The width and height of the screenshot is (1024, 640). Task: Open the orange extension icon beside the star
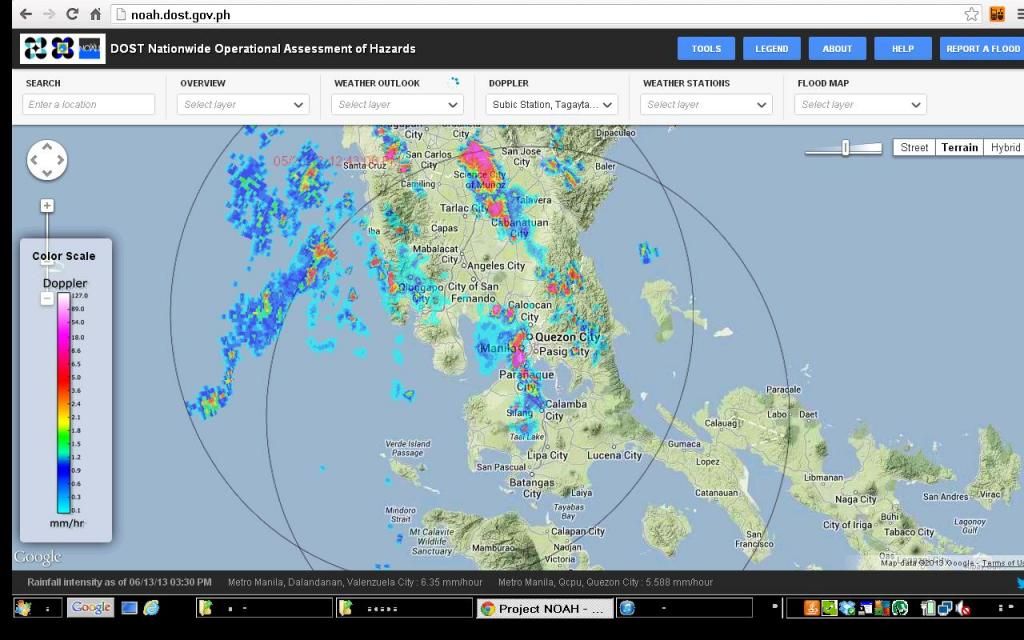(x=997, y=14)
